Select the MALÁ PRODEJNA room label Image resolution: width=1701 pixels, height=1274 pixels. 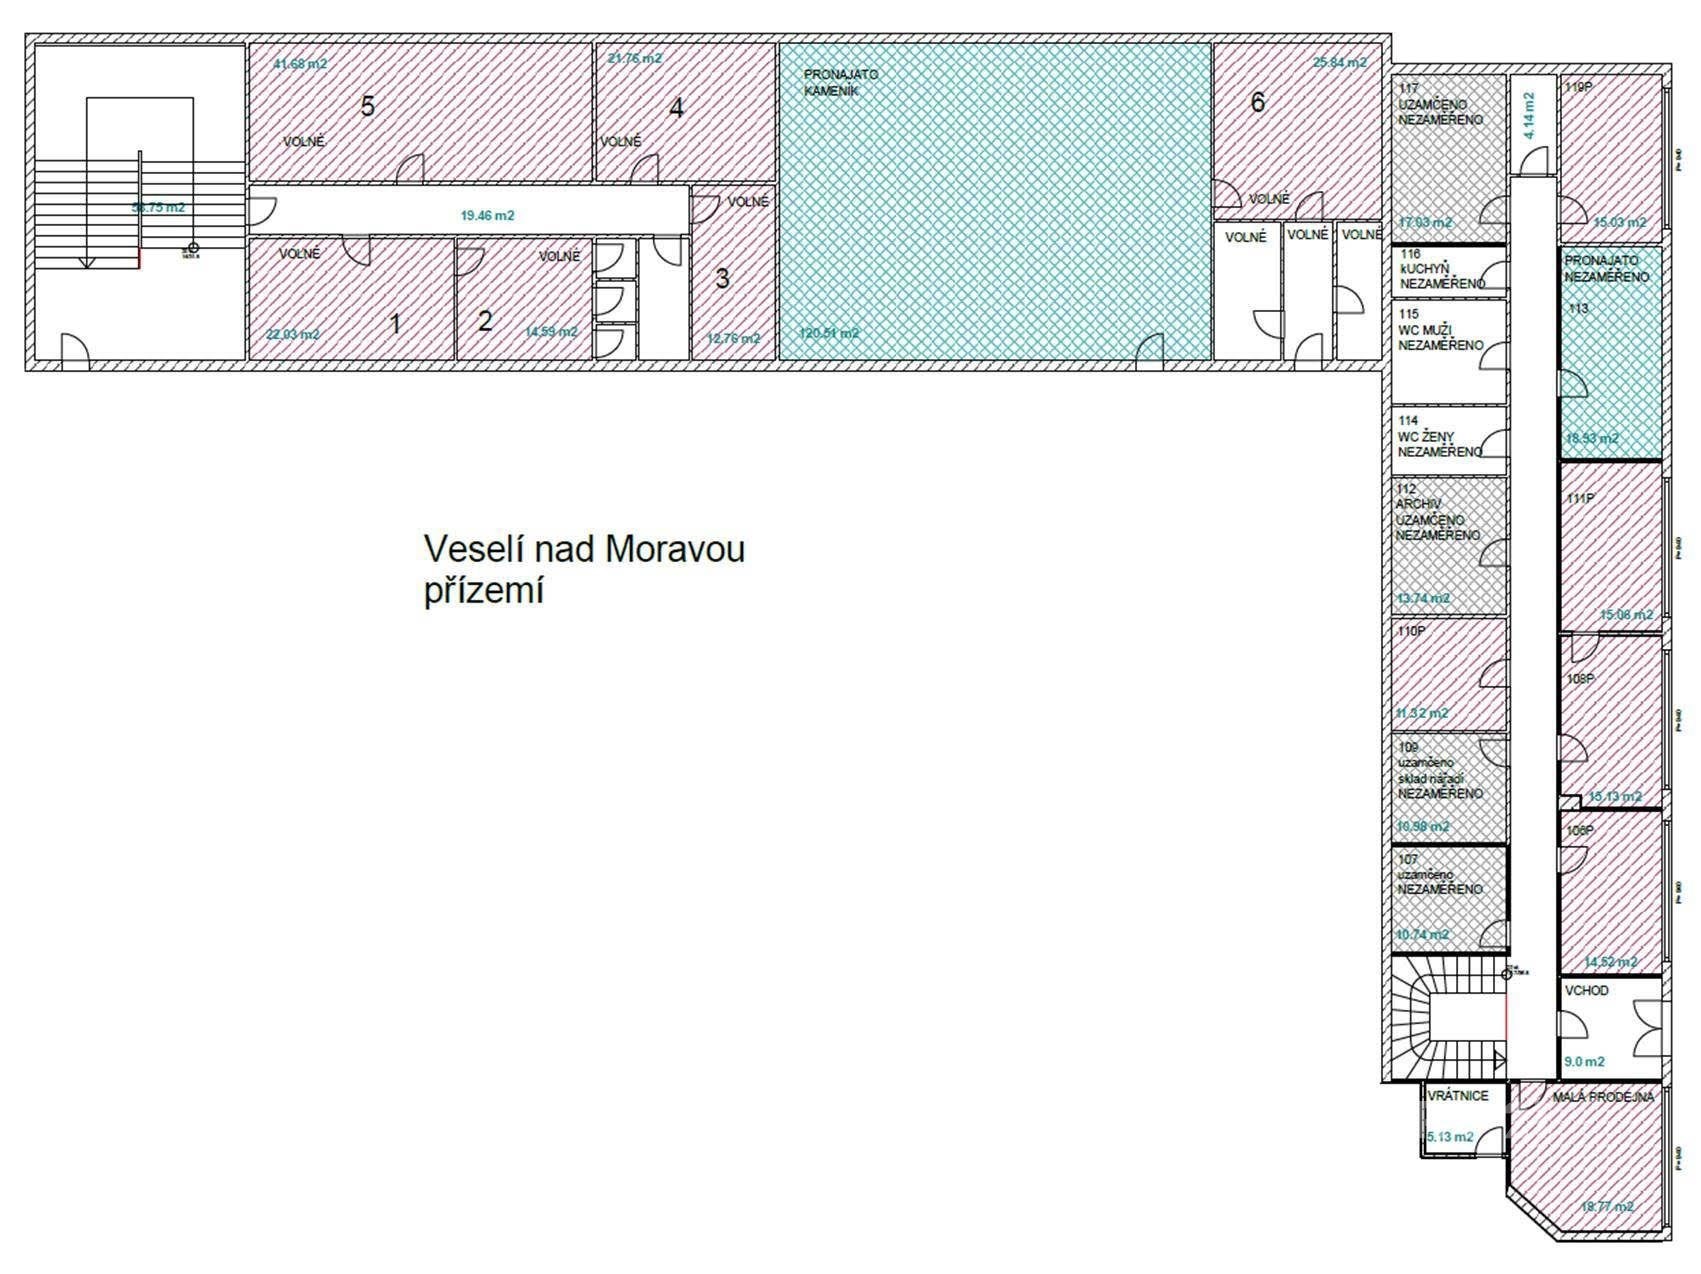1603,1097
